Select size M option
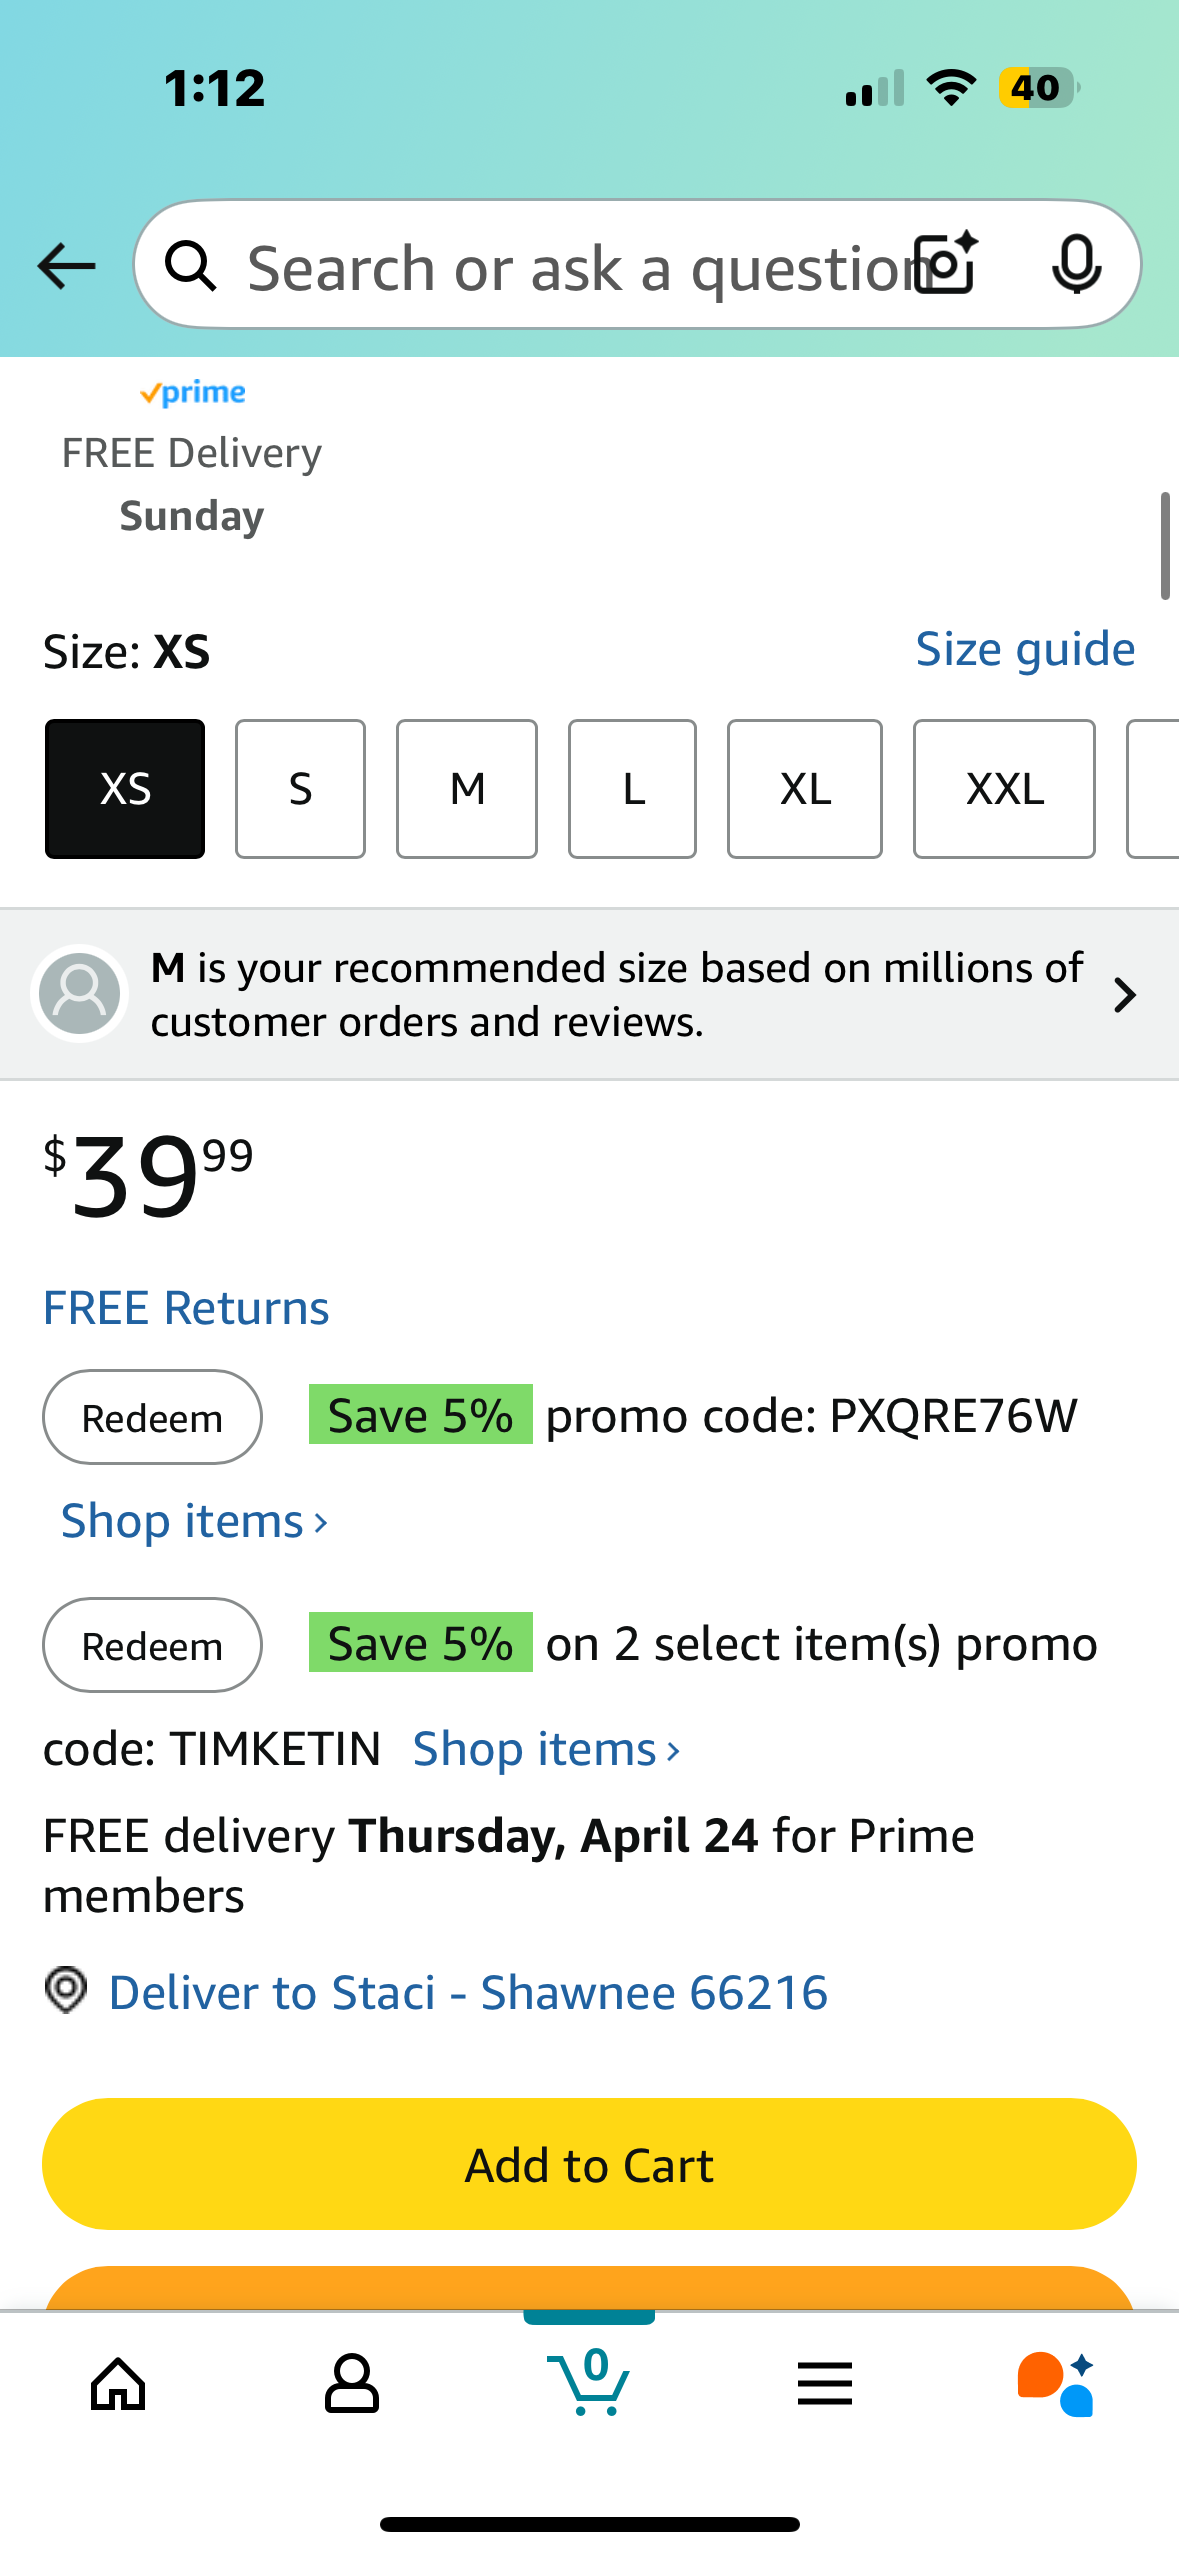Image resolution: width=1179 pixels, height=2556 pixels. click(467, 789)
